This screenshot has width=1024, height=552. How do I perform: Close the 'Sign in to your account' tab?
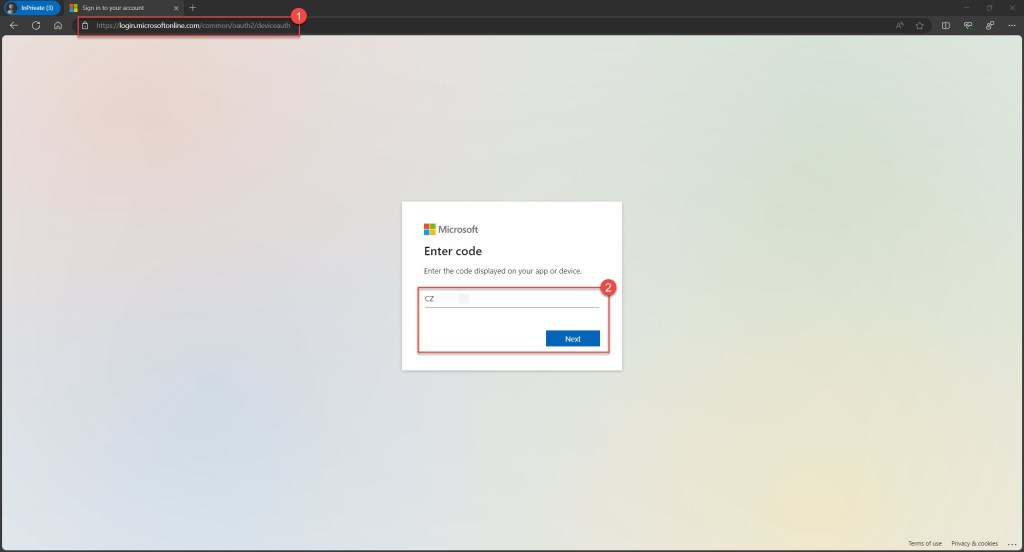(176, 7)
